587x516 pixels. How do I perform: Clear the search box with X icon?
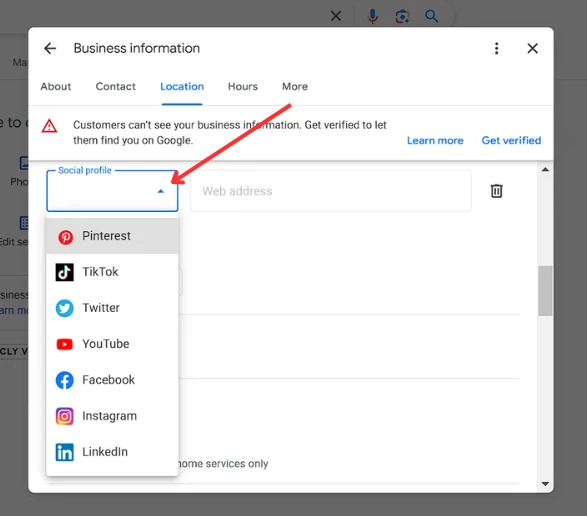pyautogui.click(x=336, y=16)
